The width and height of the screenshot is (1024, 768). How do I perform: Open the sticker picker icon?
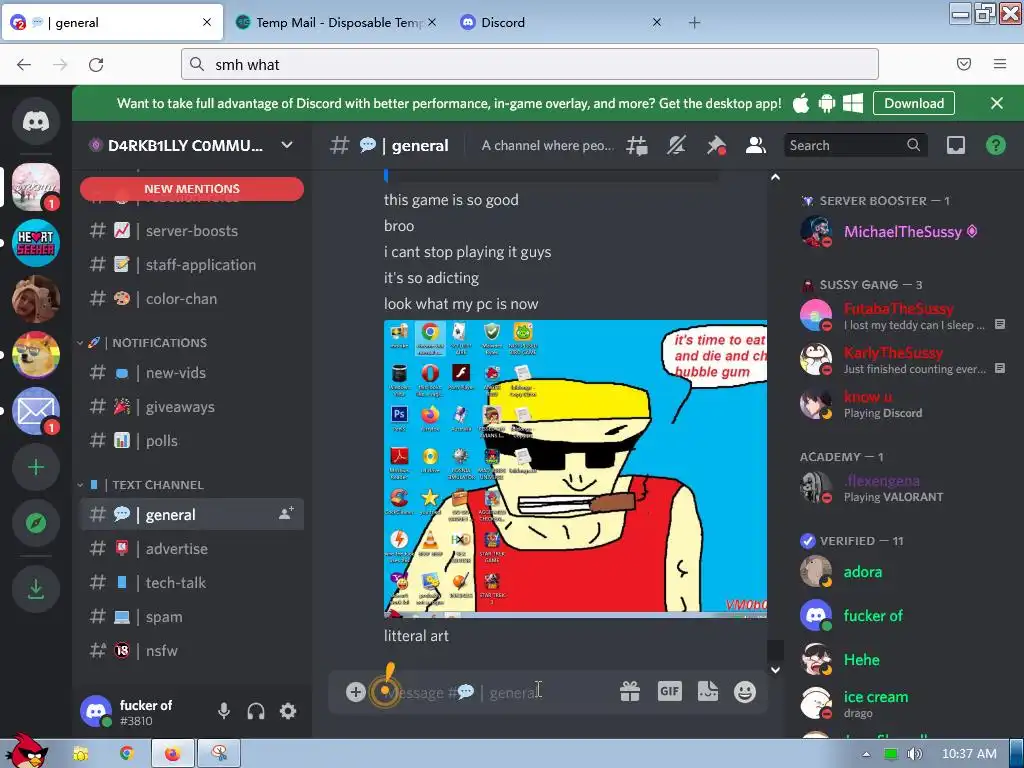click(708, 691)
